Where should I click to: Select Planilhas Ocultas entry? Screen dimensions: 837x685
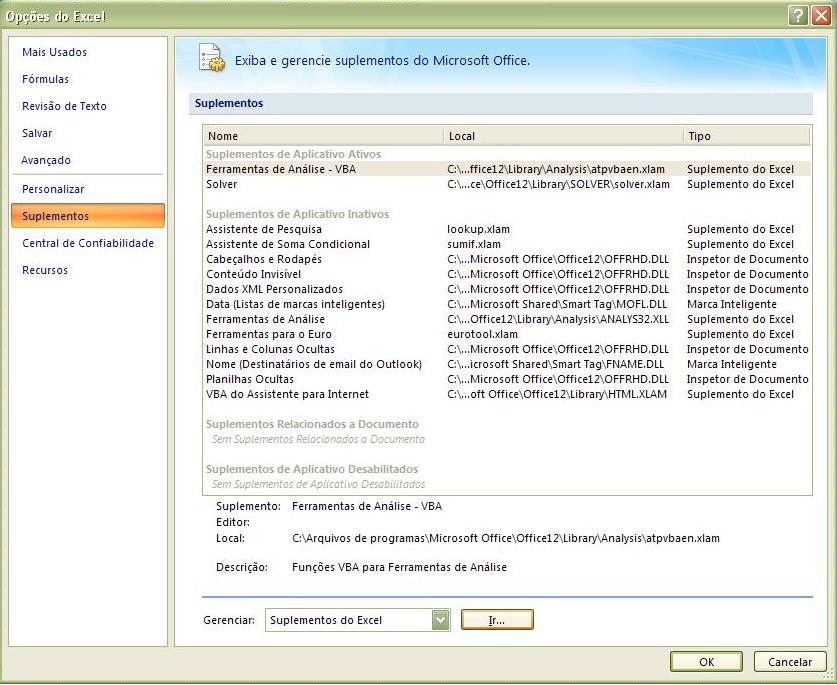[x=507, y=379]
